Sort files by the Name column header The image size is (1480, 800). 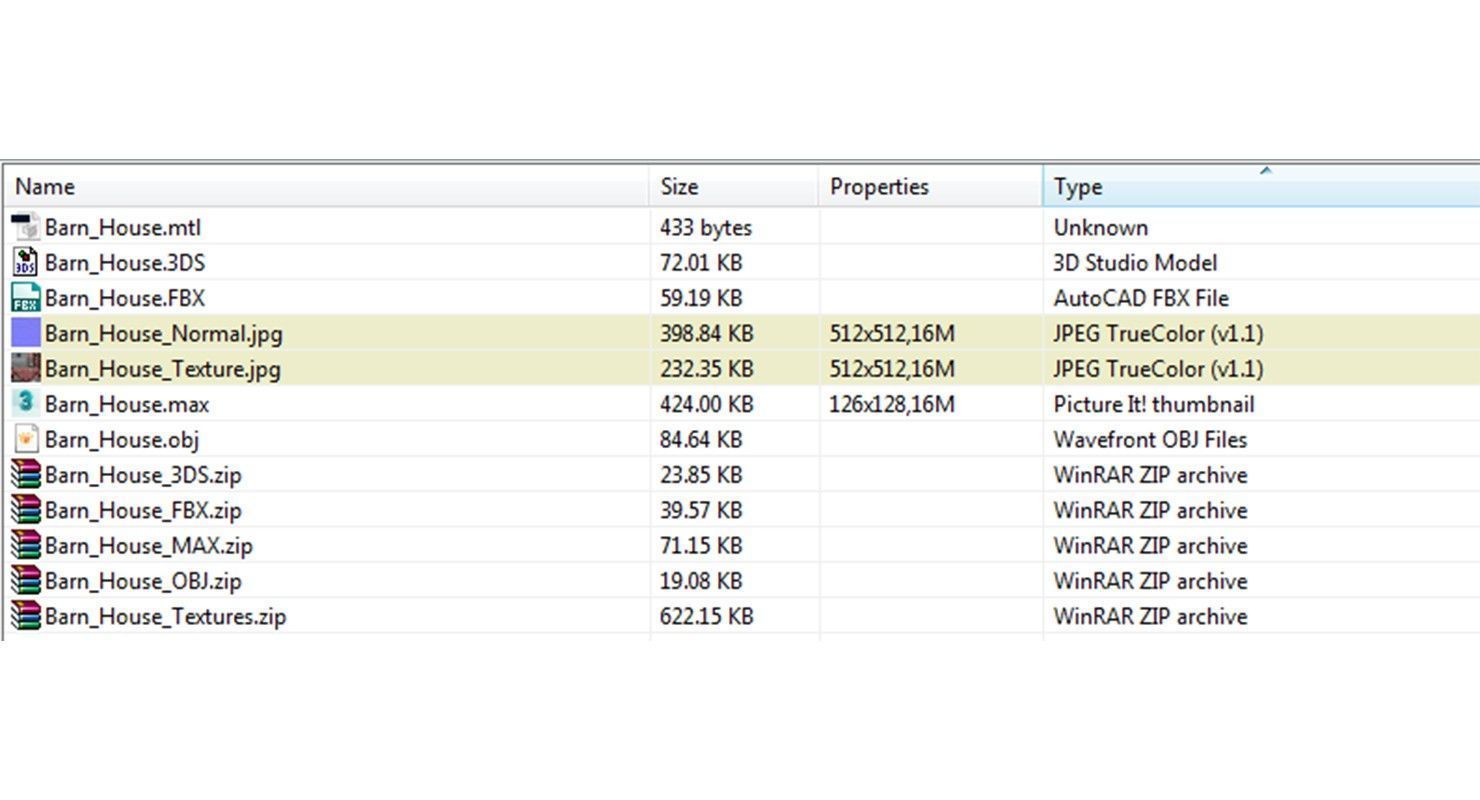(45, 187)
